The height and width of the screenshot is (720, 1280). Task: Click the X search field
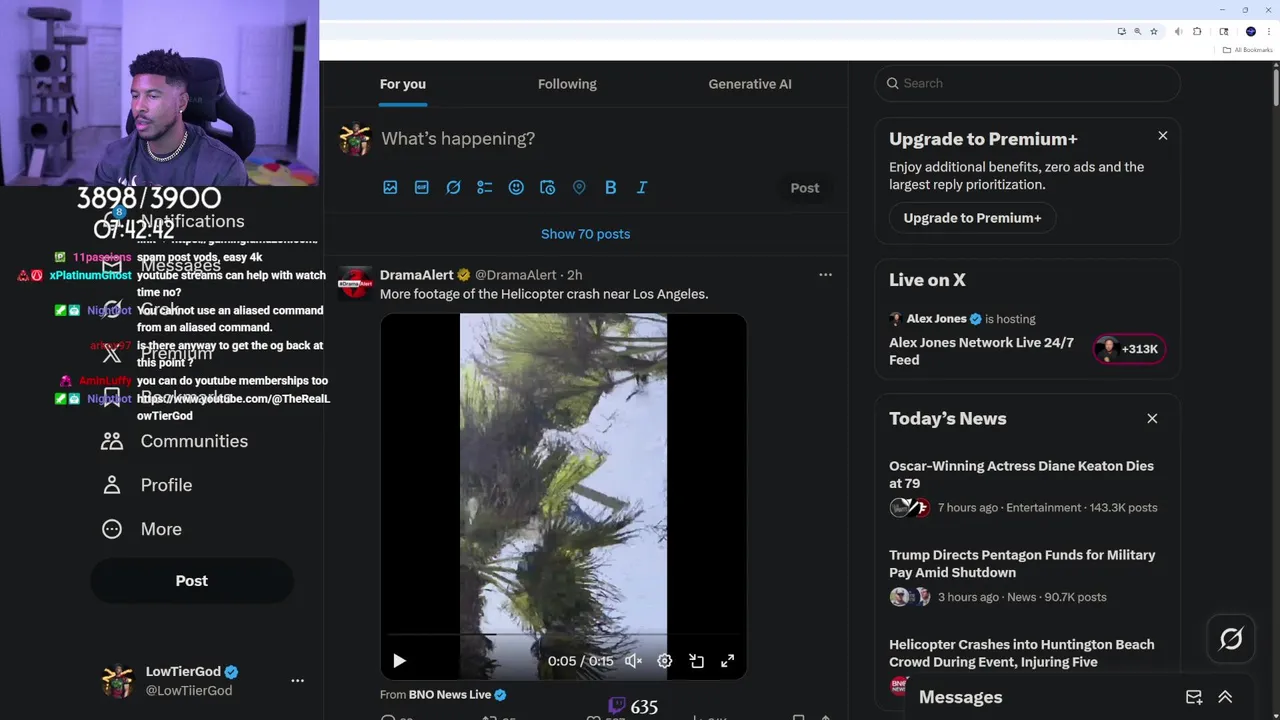pos(1028,83)
